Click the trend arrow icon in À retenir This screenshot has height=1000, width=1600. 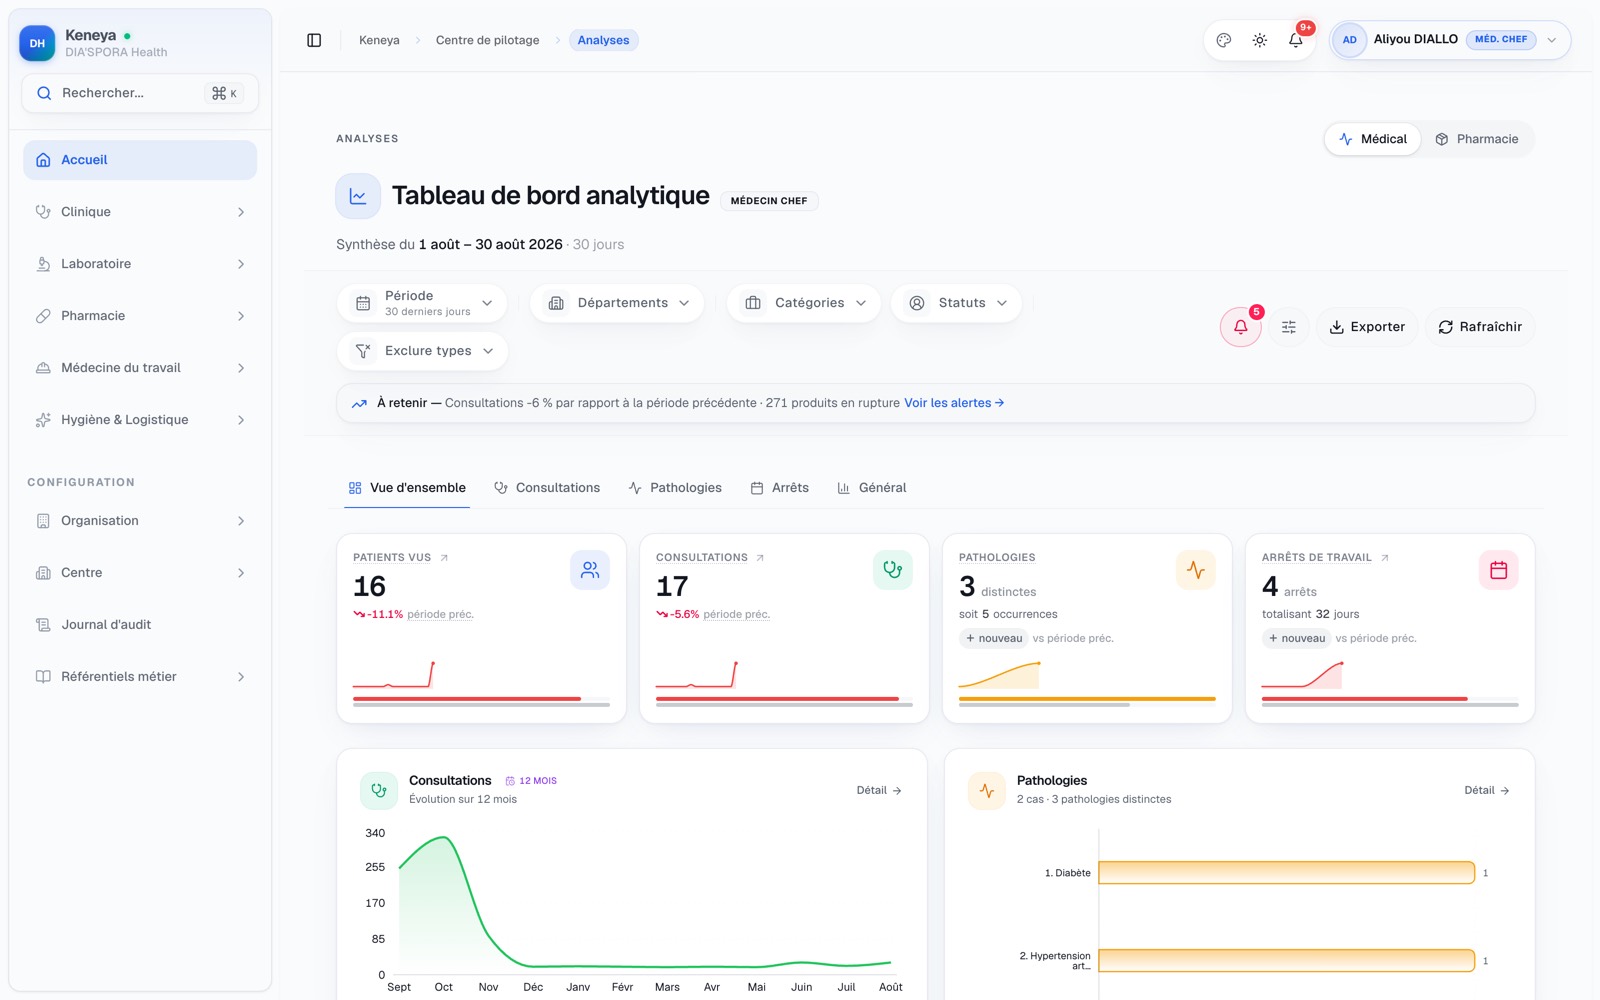point(359,404)
